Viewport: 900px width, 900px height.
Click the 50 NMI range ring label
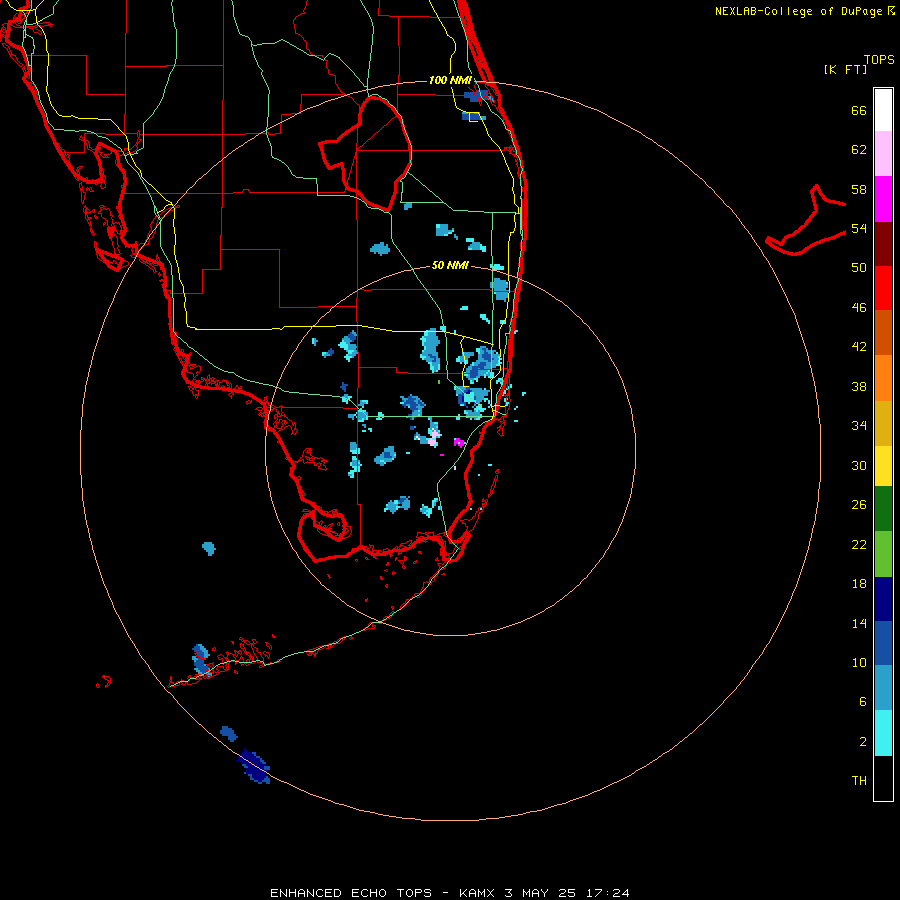tap(450, 266)
